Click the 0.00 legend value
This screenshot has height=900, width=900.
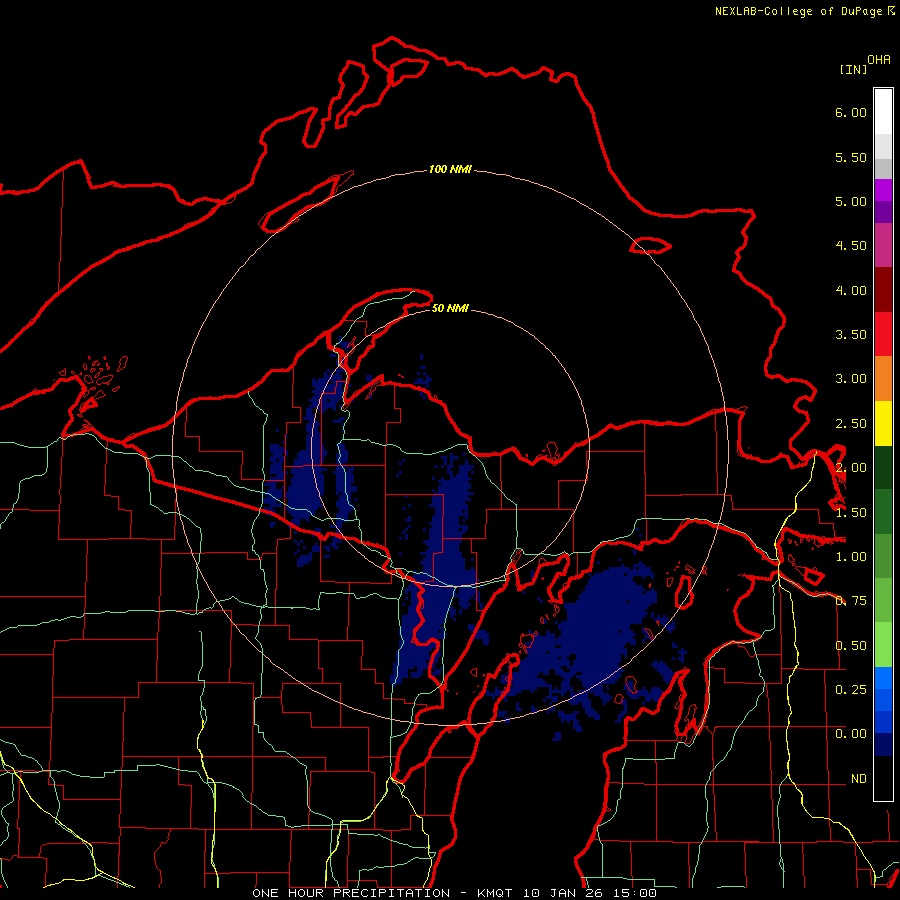851,734
